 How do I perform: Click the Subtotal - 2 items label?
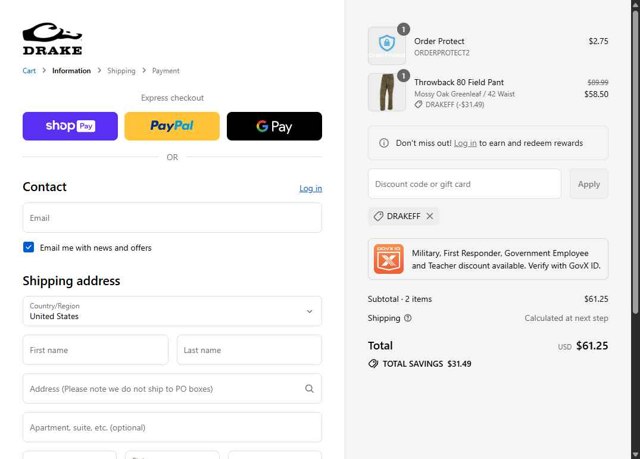pyautogui.click(x=400, y=299)
